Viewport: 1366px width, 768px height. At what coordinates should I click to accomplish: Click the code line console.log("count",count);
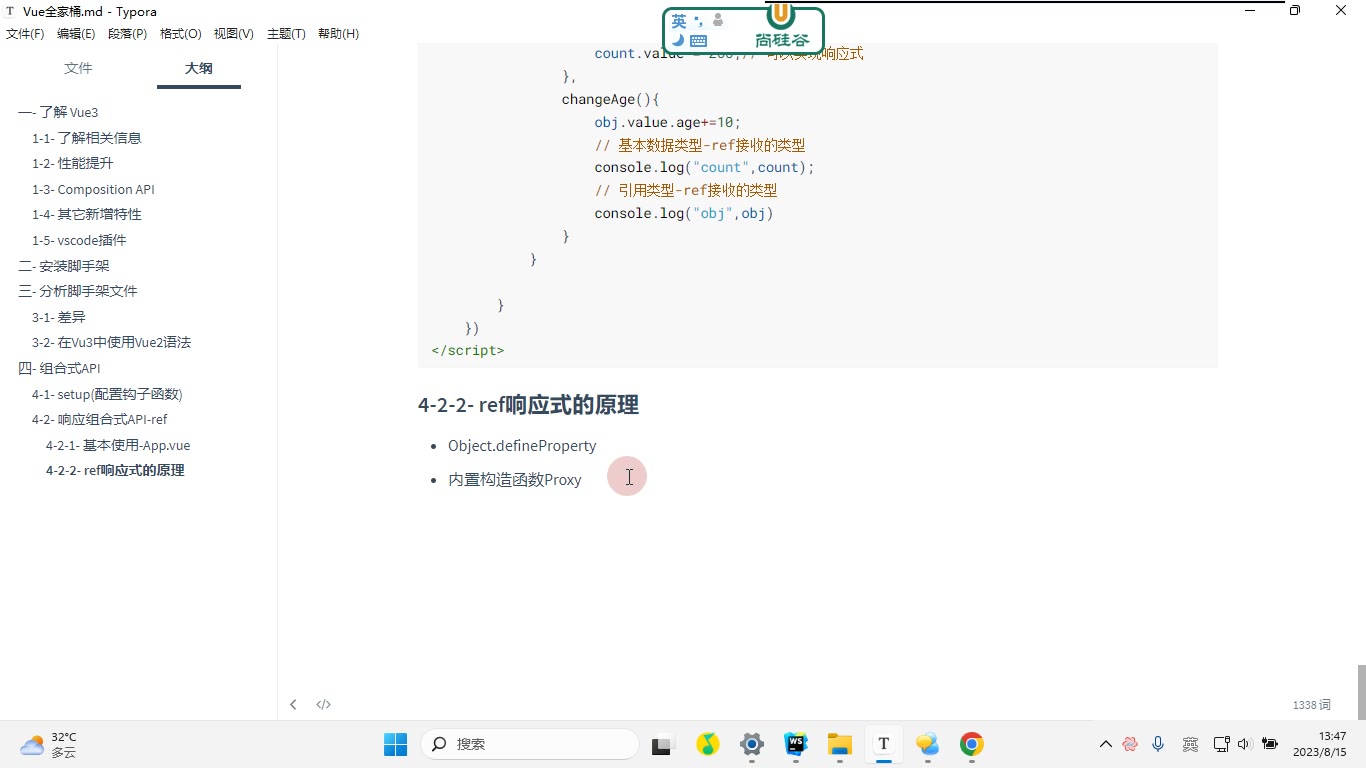[704, 167]
